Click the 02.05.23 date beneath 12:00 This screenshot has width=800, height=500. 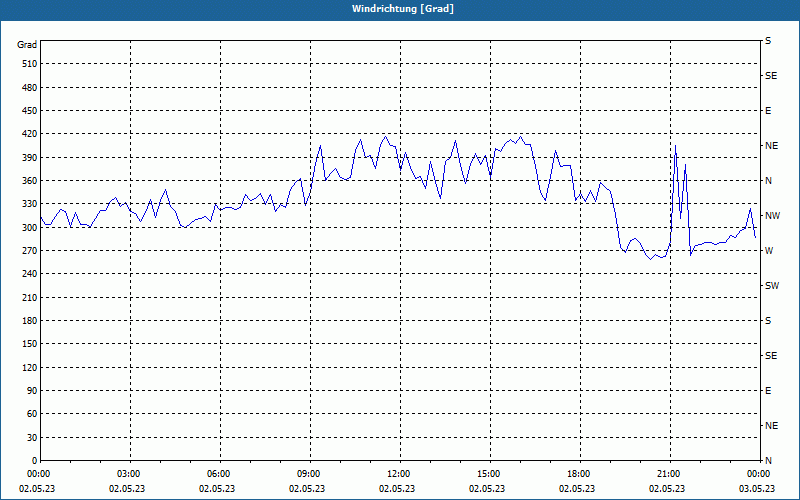click(397, 488)
